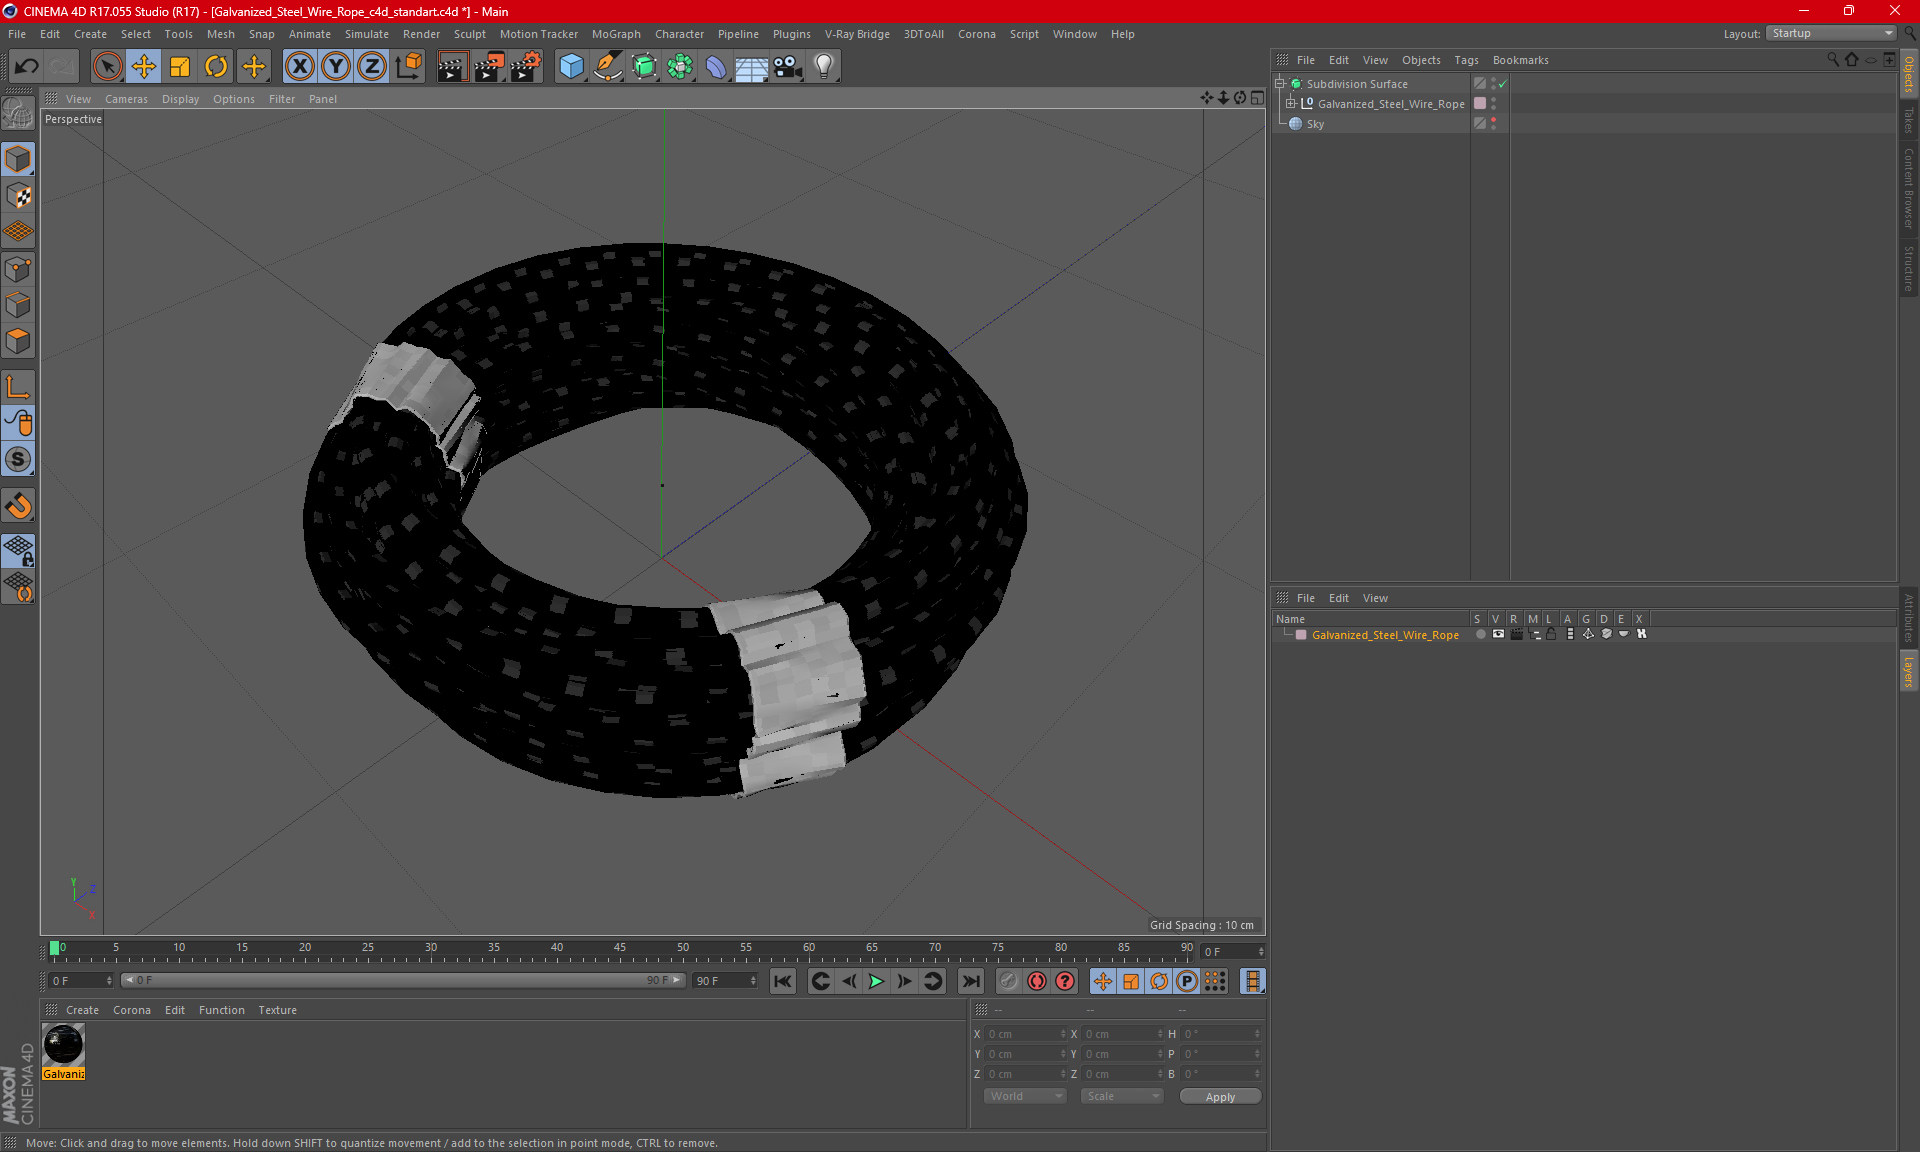
Task: Activate the Rotate tool
Action: point(216,66)
